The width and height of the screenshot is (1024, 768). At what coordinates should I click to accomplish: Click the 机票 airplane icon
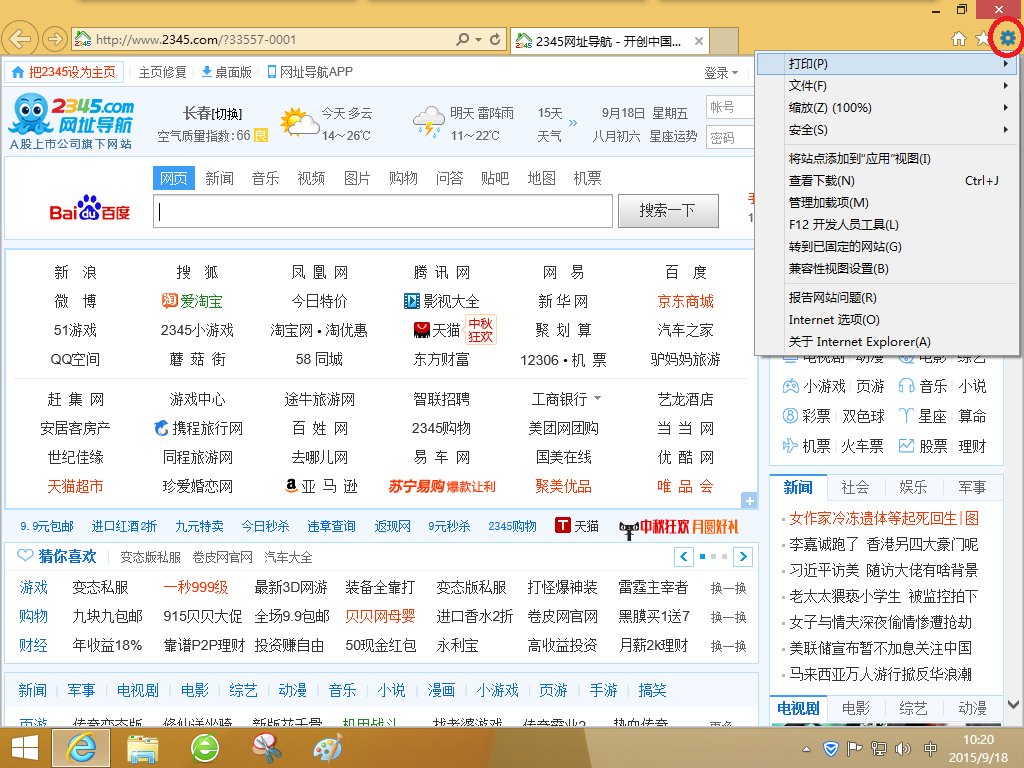click(790, 444)
